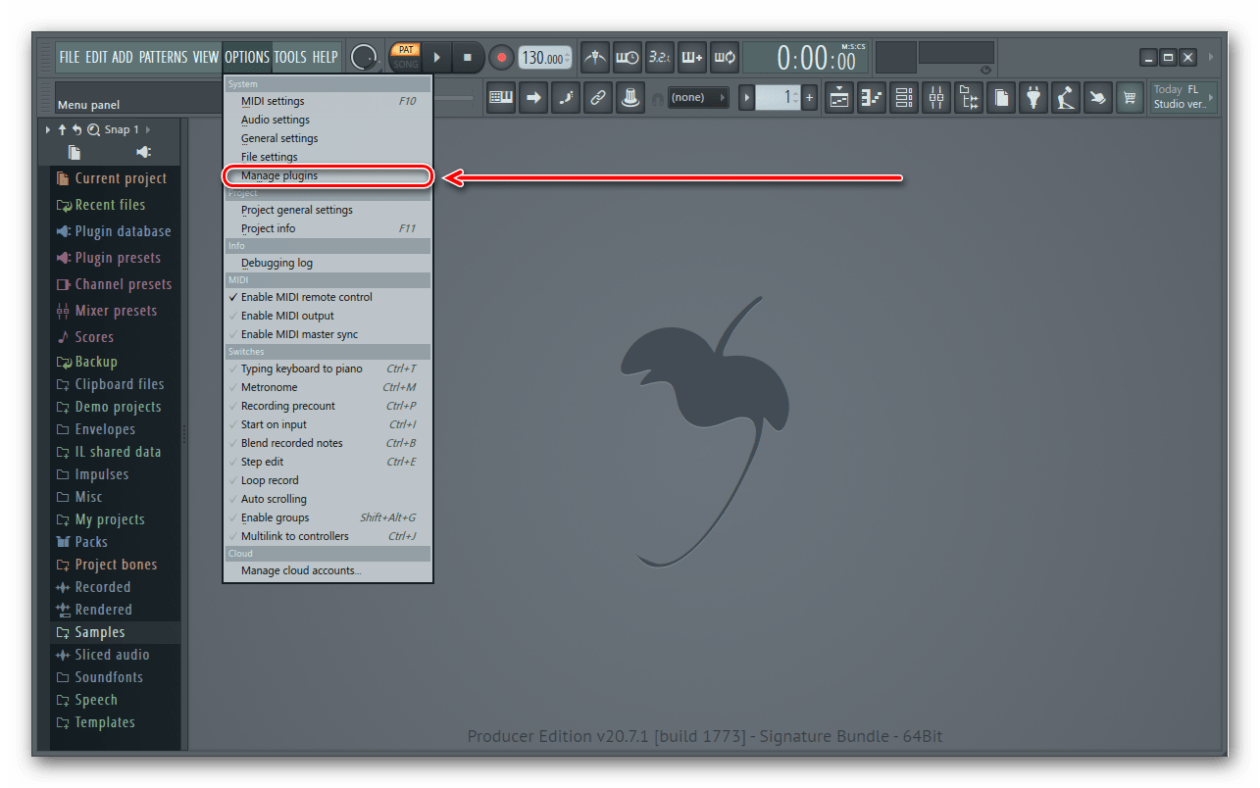Click the typing keyboard to piano toolbar icon
This screenshot has width=1260, height=788.
click(x=501, y=97)
